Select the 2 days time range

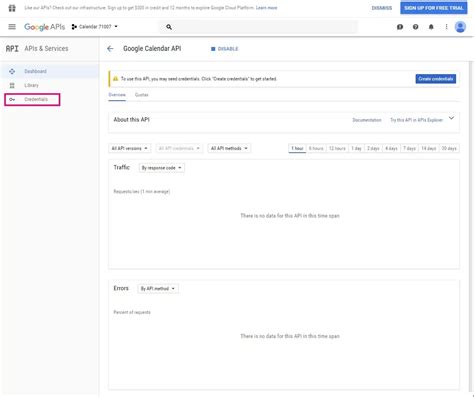tap(373, 148)
